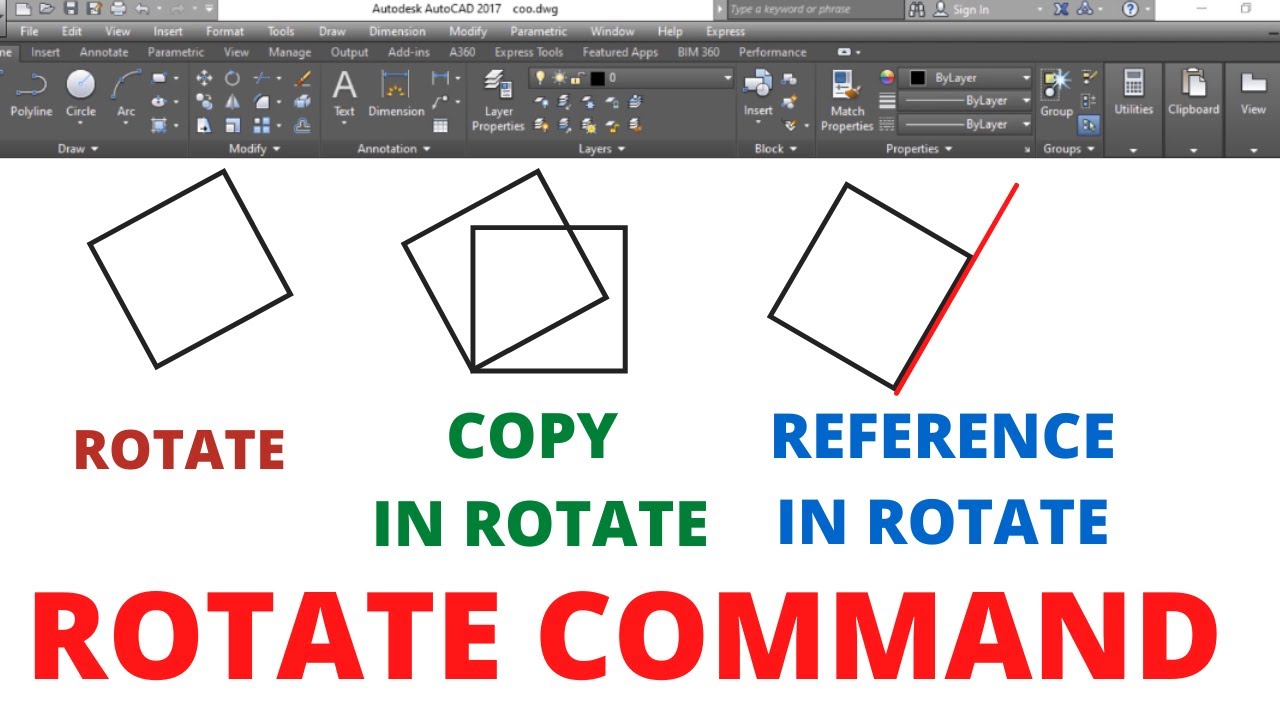Select the Polyline tool

pos(31,94)
